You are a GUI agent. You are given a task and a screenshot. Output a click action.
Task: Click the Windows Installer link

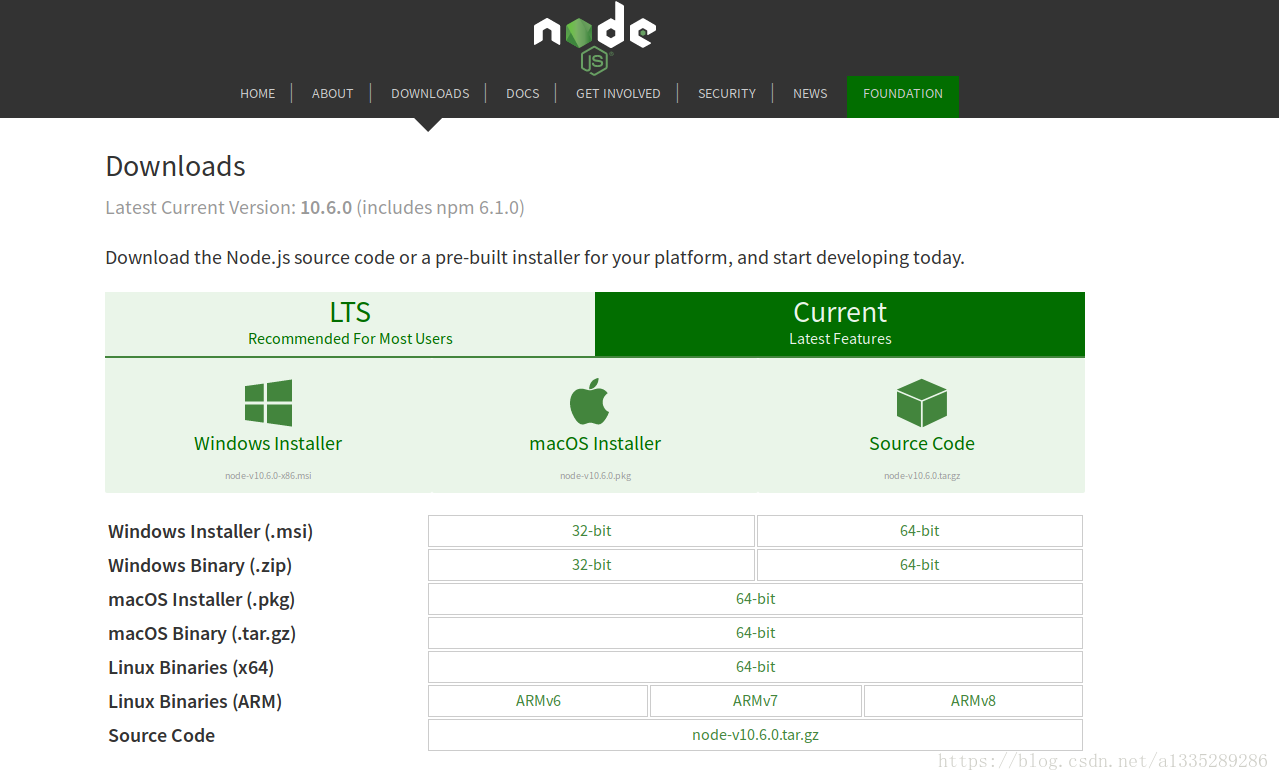click(268, 443)
